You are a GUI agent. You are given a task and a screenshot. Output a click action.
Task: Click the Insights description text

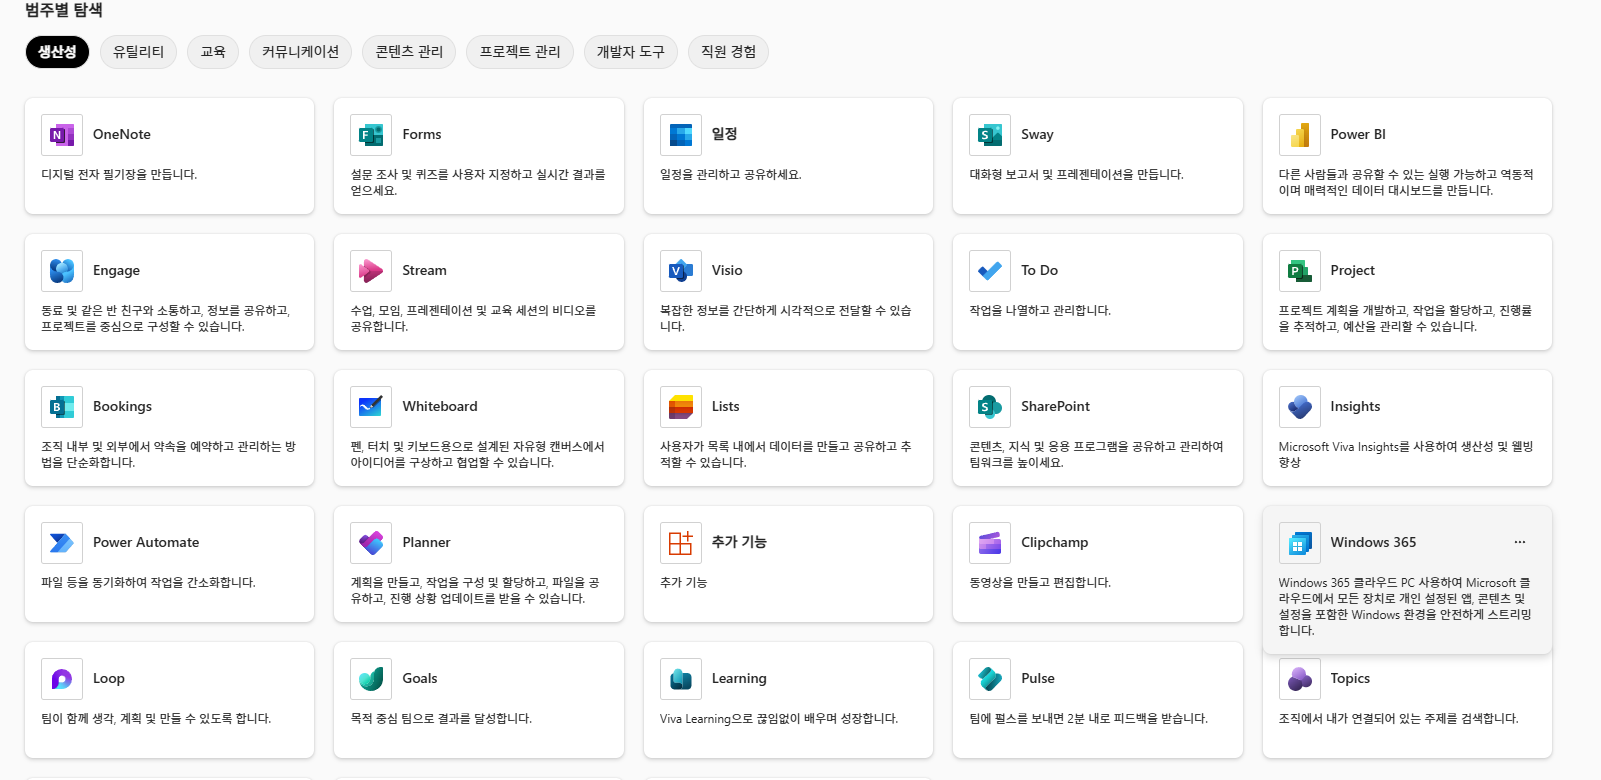[1406, 454]
